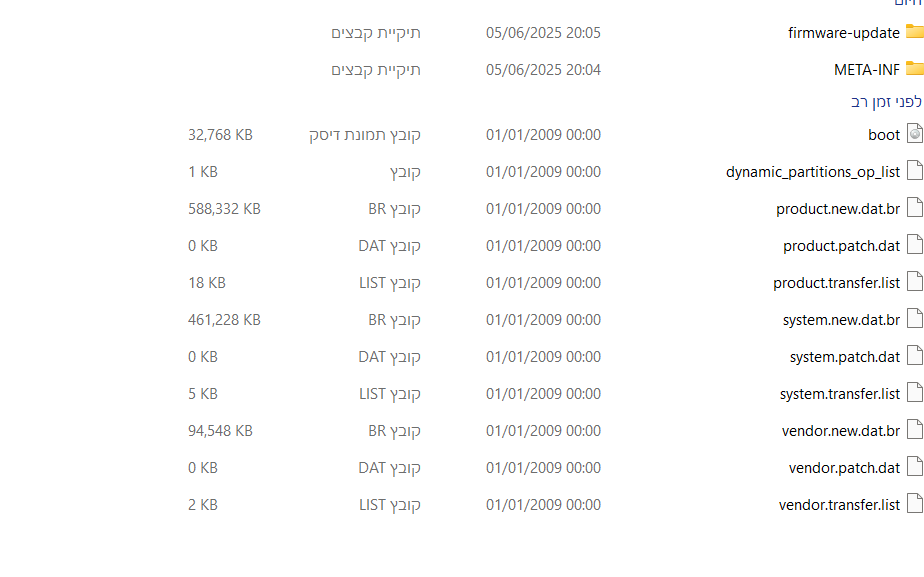Click the system.patch.dat file name

(x=844, y=357)
